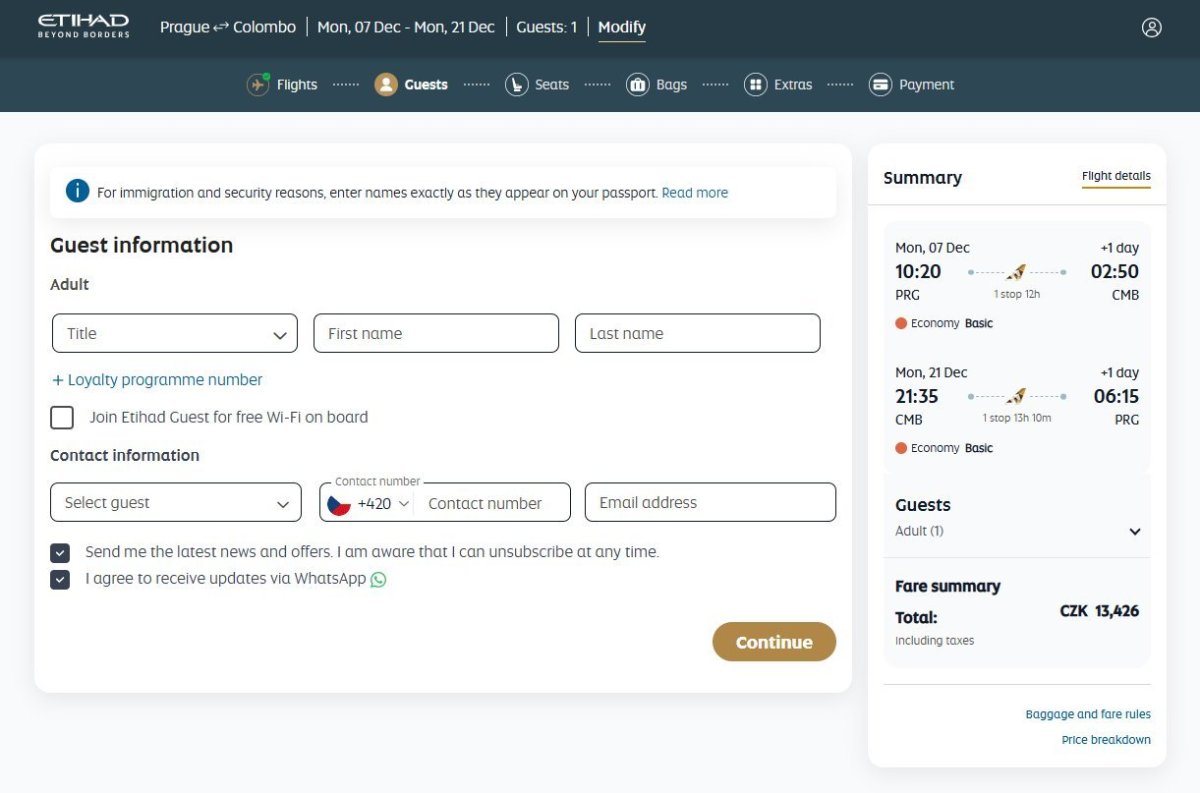Click the plane icon on PRG to CMB flight
1200x793 pixels.
[x=1016, y=272]
